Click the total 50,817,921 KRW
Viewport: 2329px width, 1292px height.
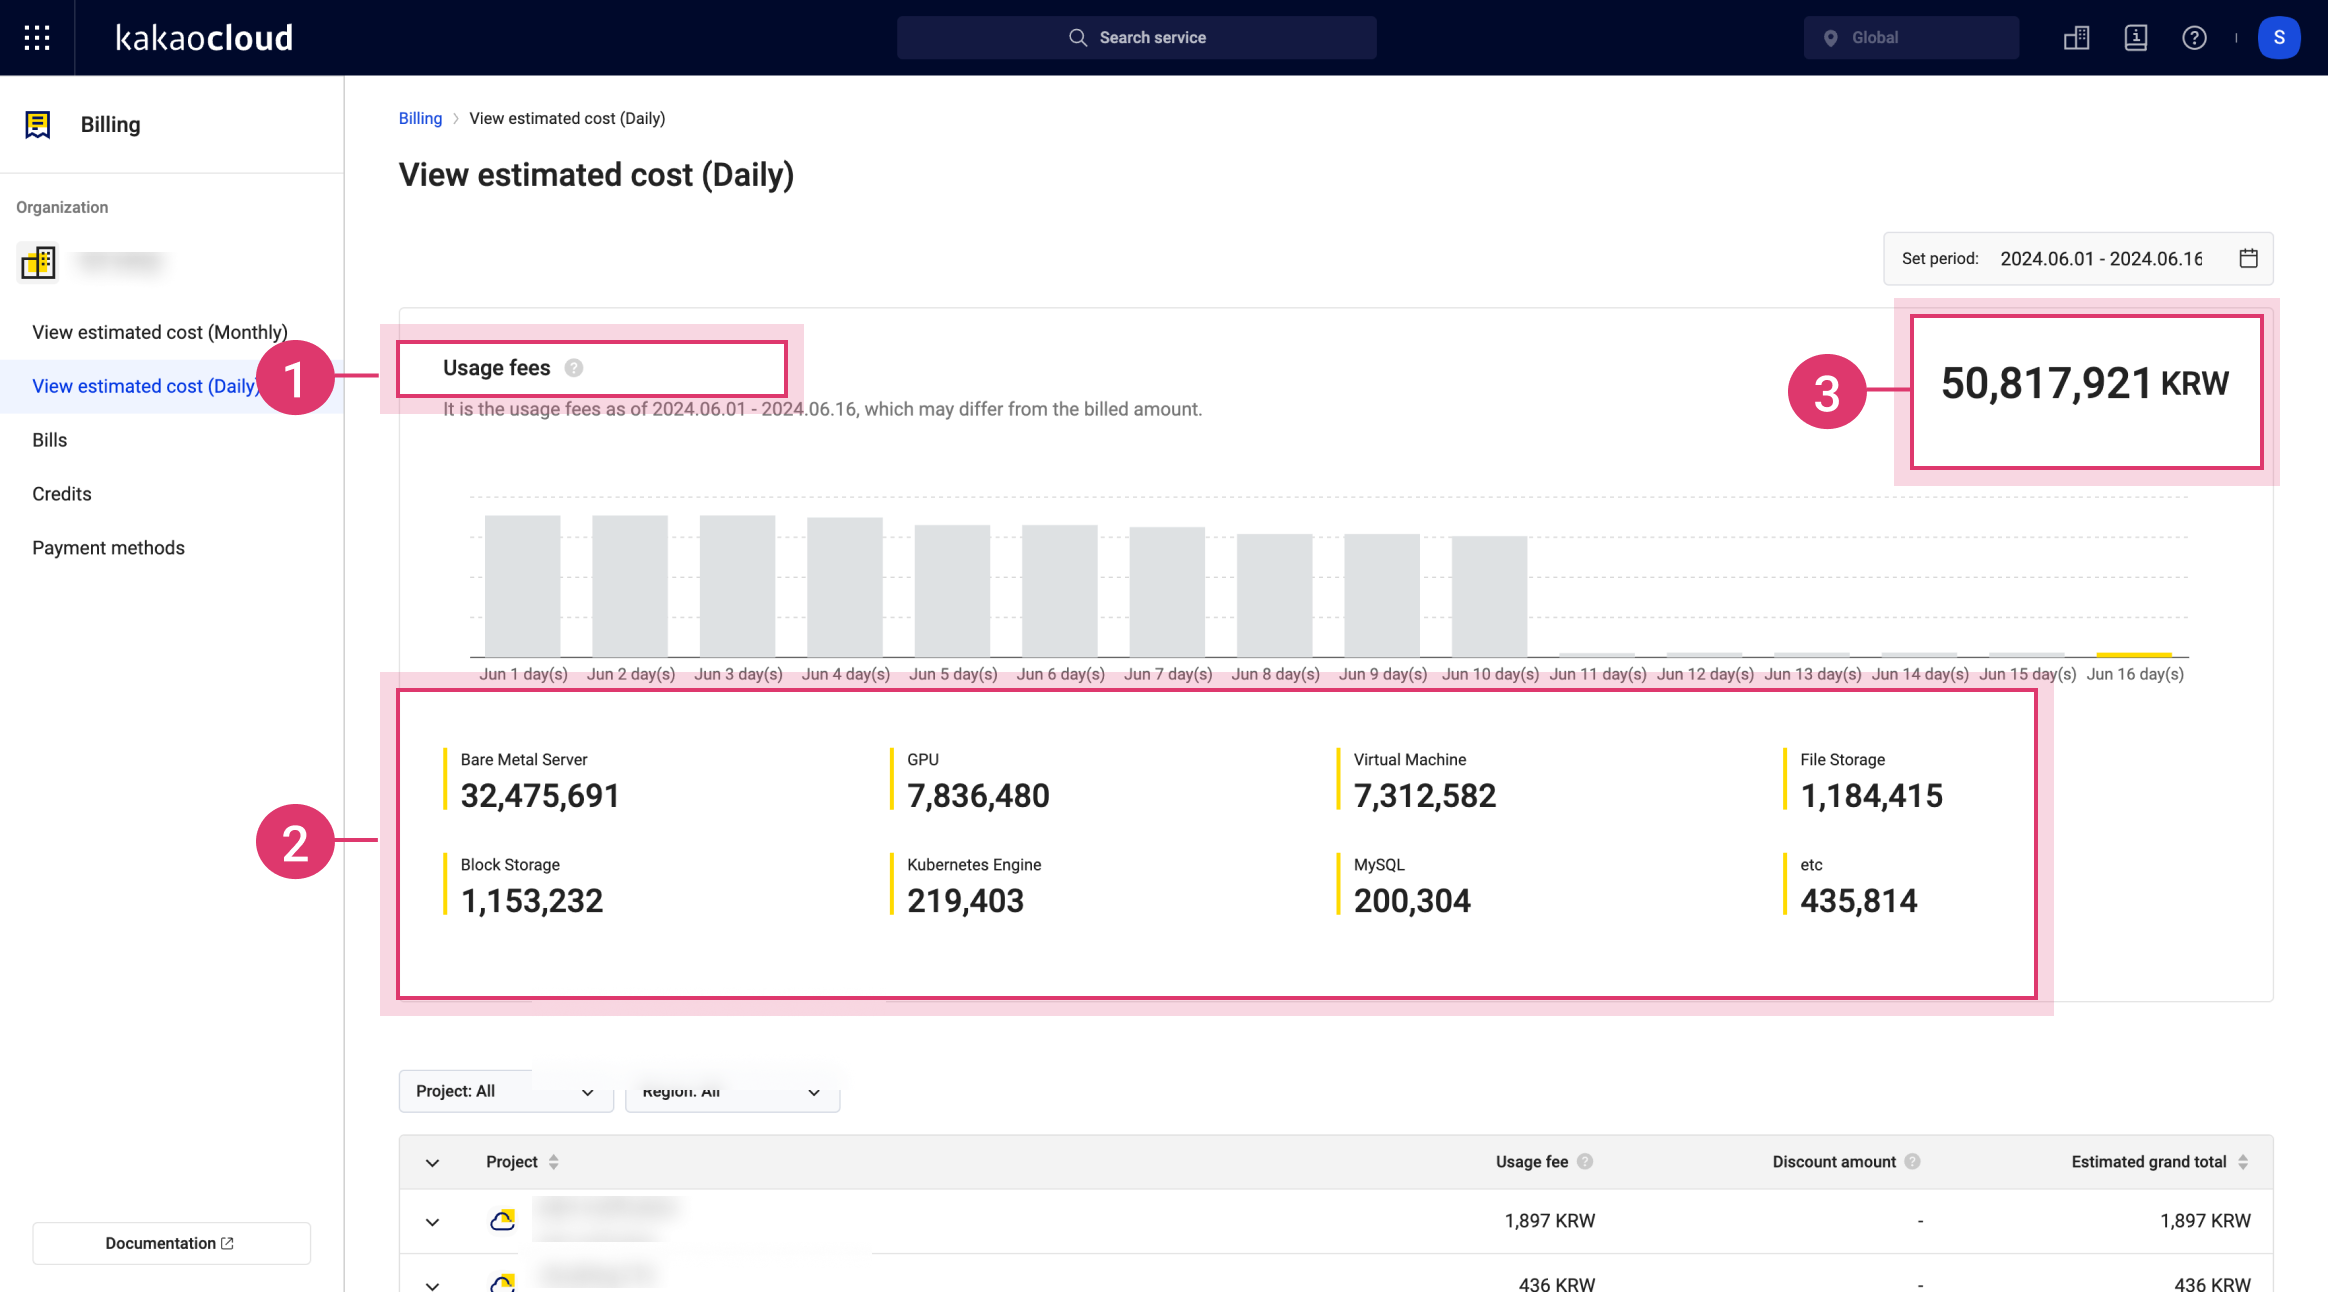tap(2085, 384)
